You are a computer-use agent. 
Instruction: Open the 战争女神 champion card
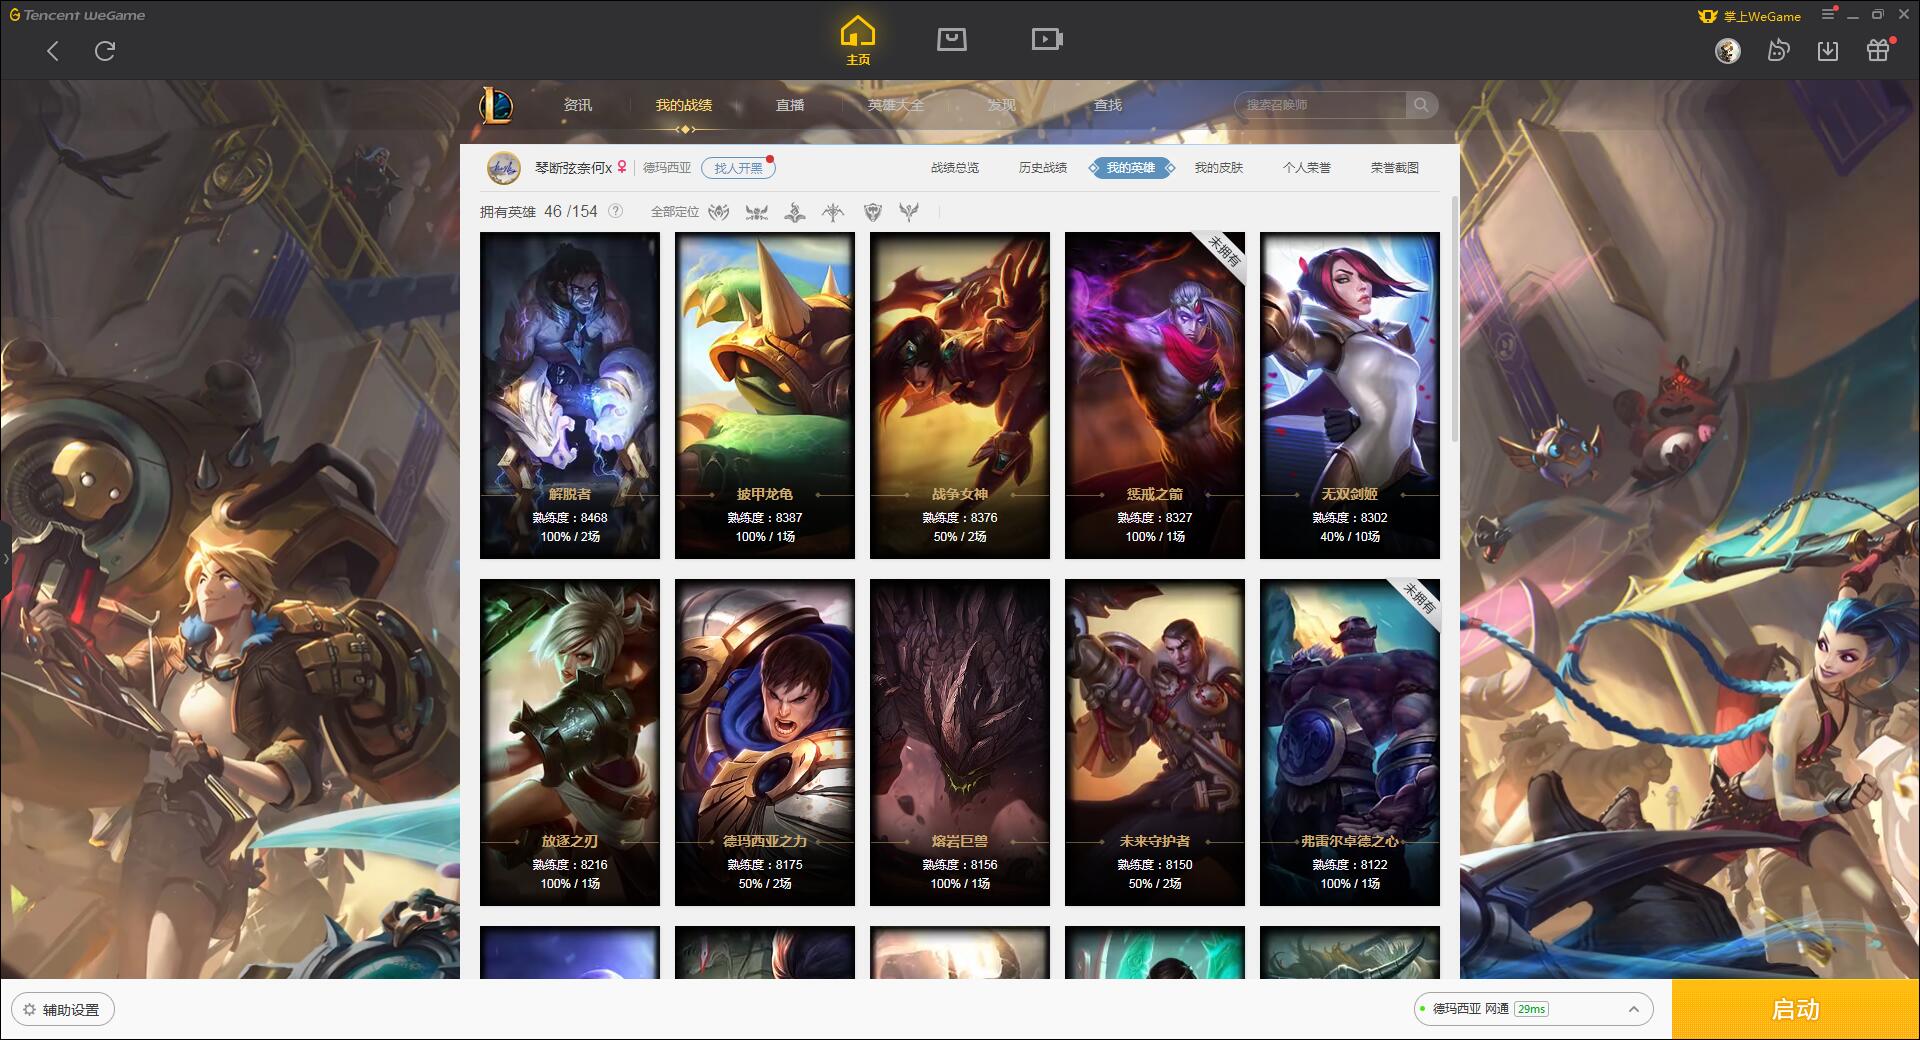pos(960,395)
